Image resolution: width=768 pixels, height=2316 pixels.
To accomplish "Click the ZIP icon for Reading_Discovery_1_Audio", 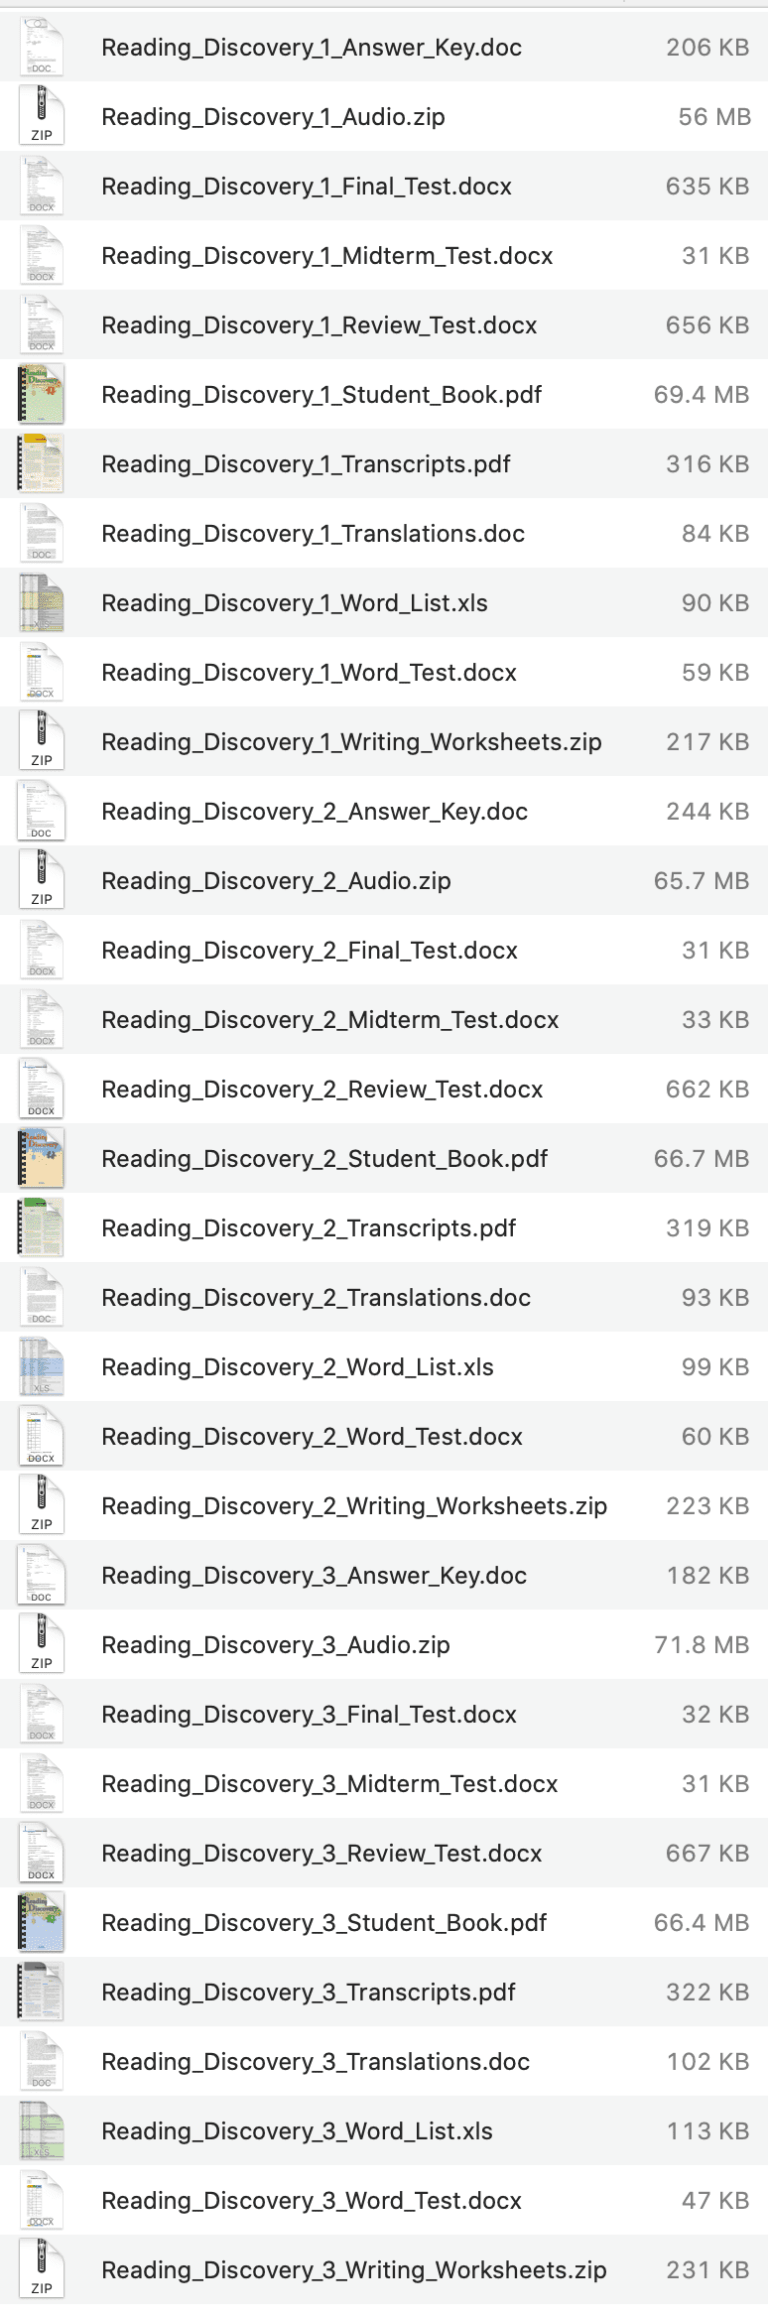I will point(41,117).
